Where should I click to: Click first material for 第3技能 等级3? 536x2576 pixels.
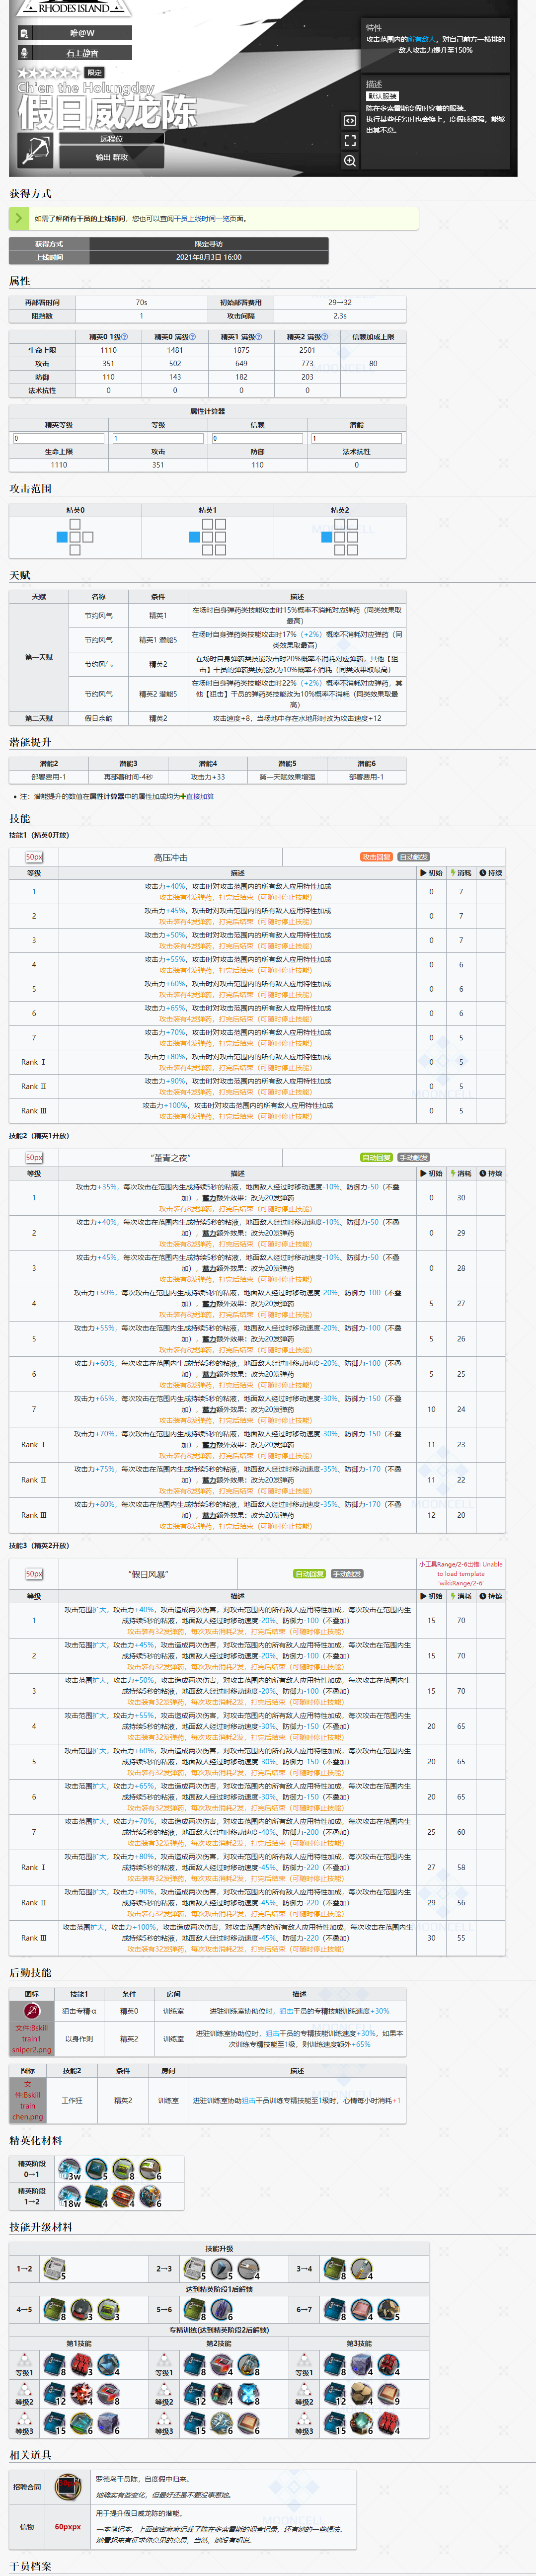(334, 2424)
